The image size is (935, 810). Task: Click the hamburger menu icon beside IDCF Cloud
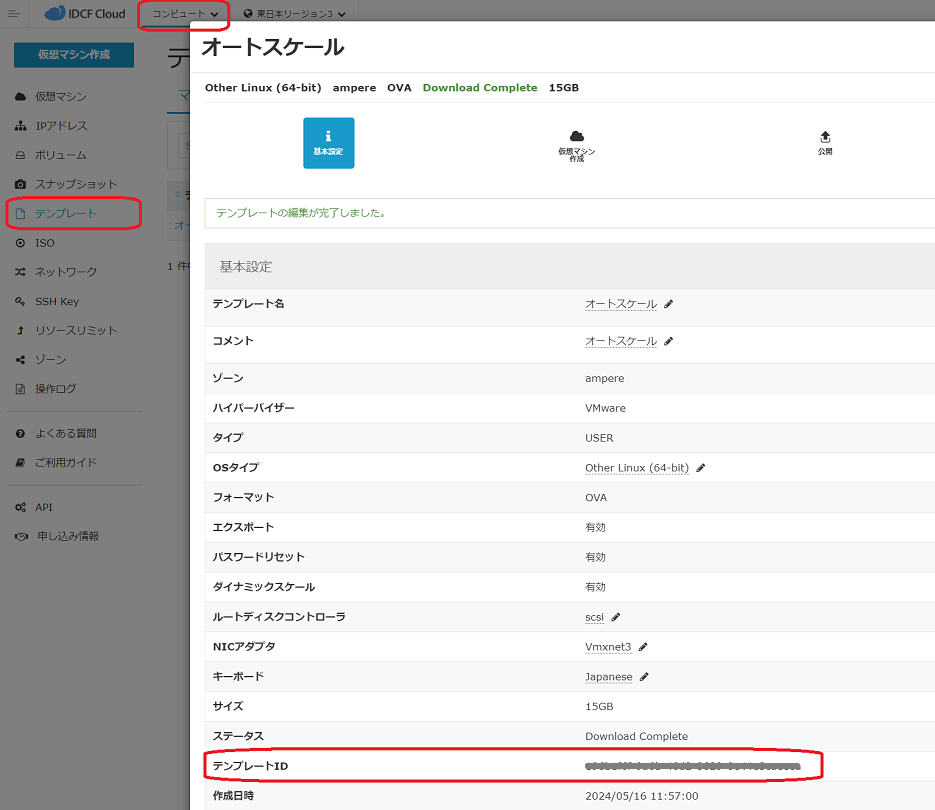(13, 14)
